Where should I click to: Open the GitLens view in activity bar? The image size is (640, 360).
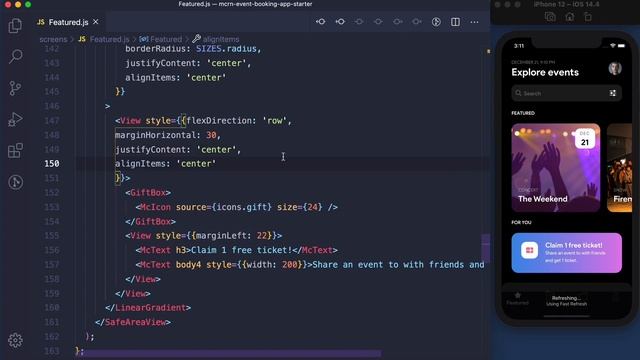tap(16, 182)
